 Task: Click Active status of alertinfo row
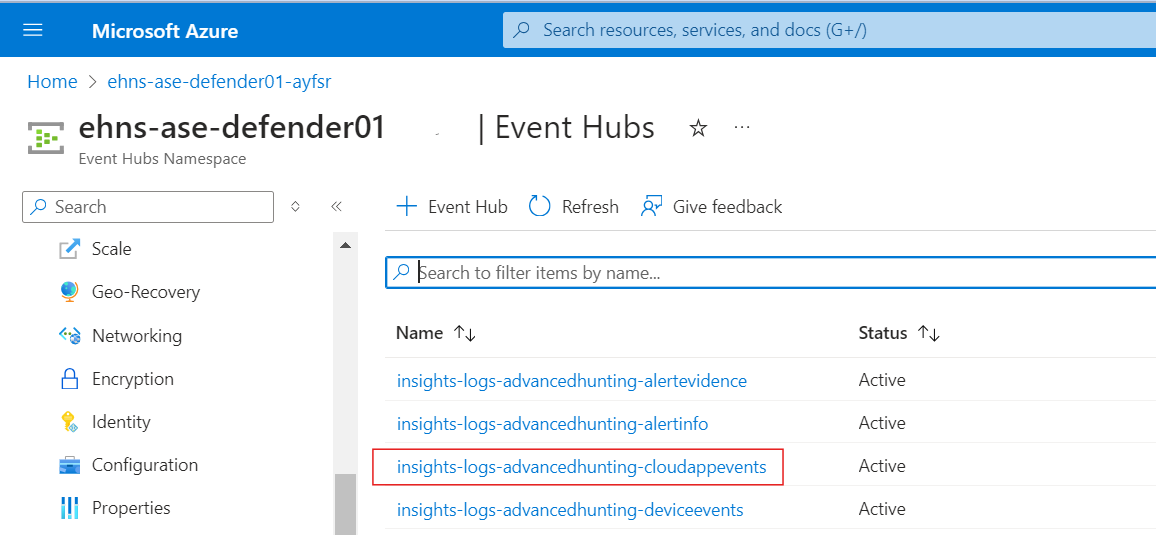click(x=882, y=423)
